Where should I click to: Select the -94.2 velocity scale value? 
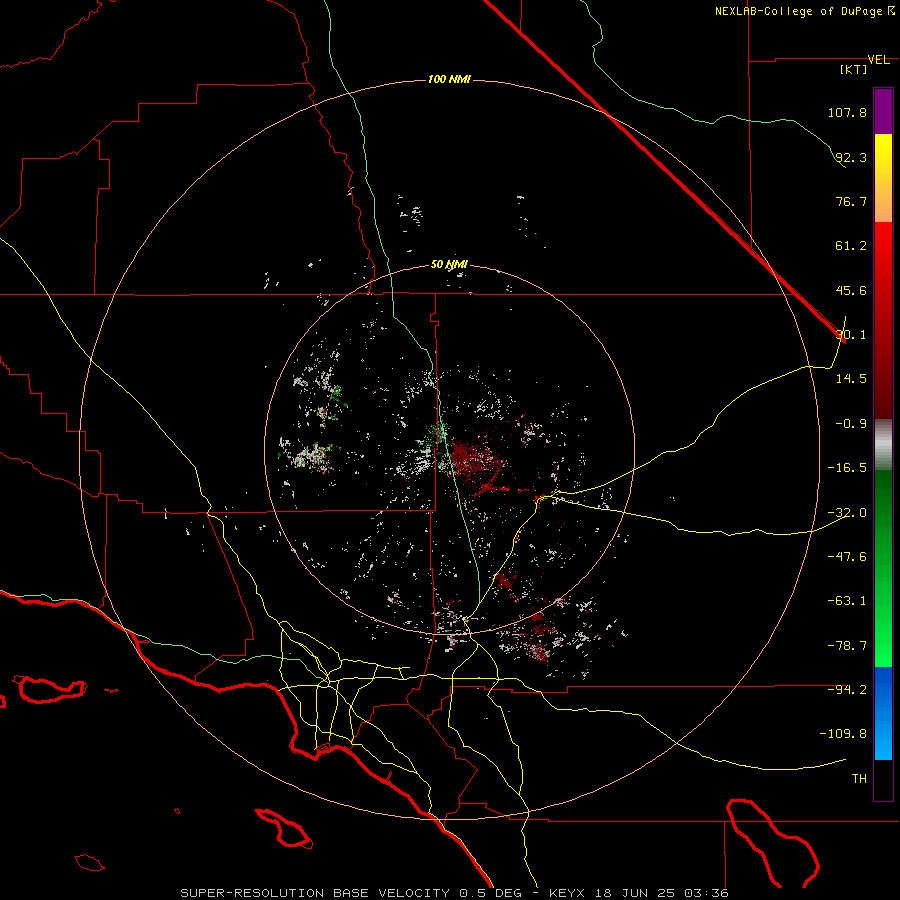click(847, 690)
